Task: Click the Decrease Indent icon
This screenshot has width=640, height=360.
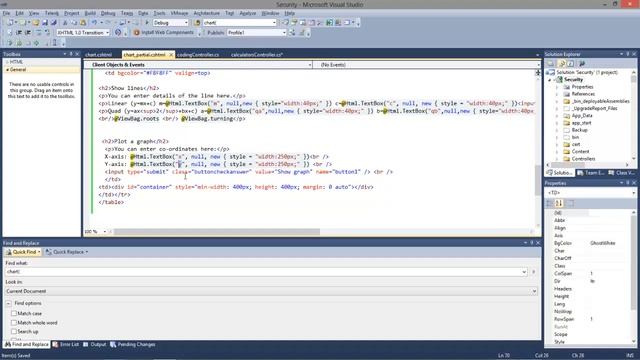Action: click(19, 33)
